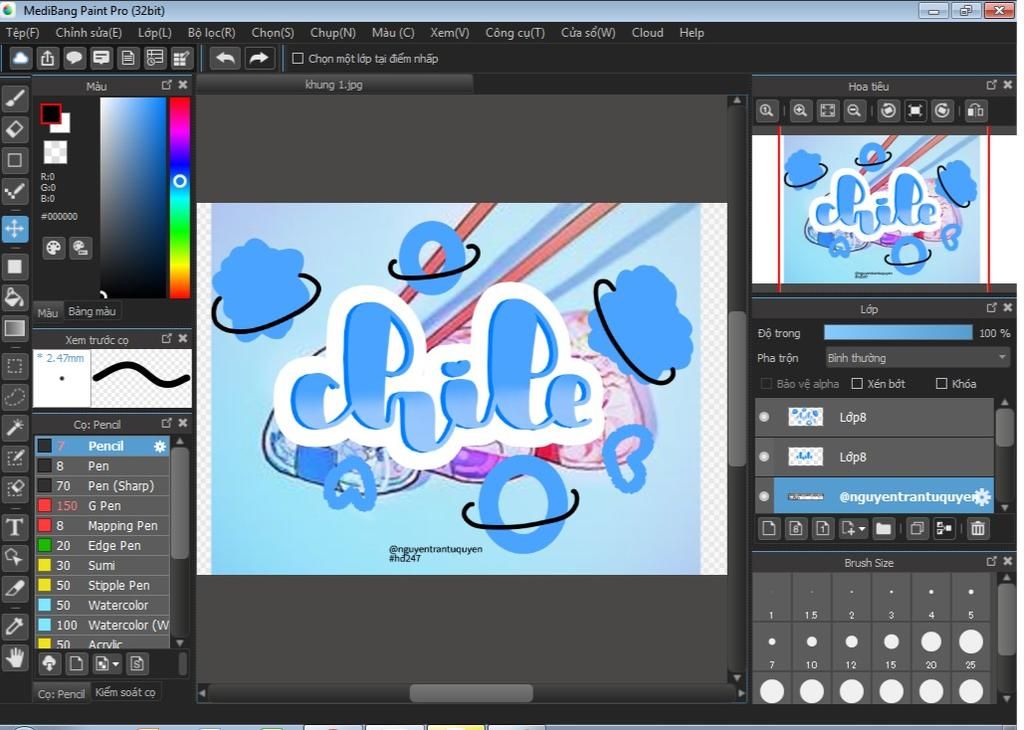This screenshot has height=730, width=1024.
Task: Select the top Lớp8 layer row
Action: [x=884, y=417]
